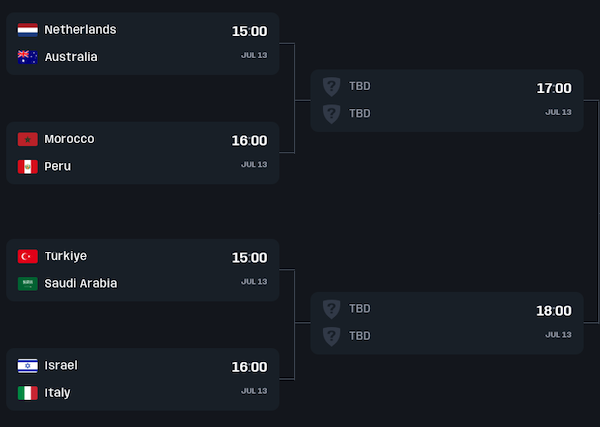Click the 16:00 time on Israel match
The height and width of the screenshot is (427, 600).
[249, 367]
